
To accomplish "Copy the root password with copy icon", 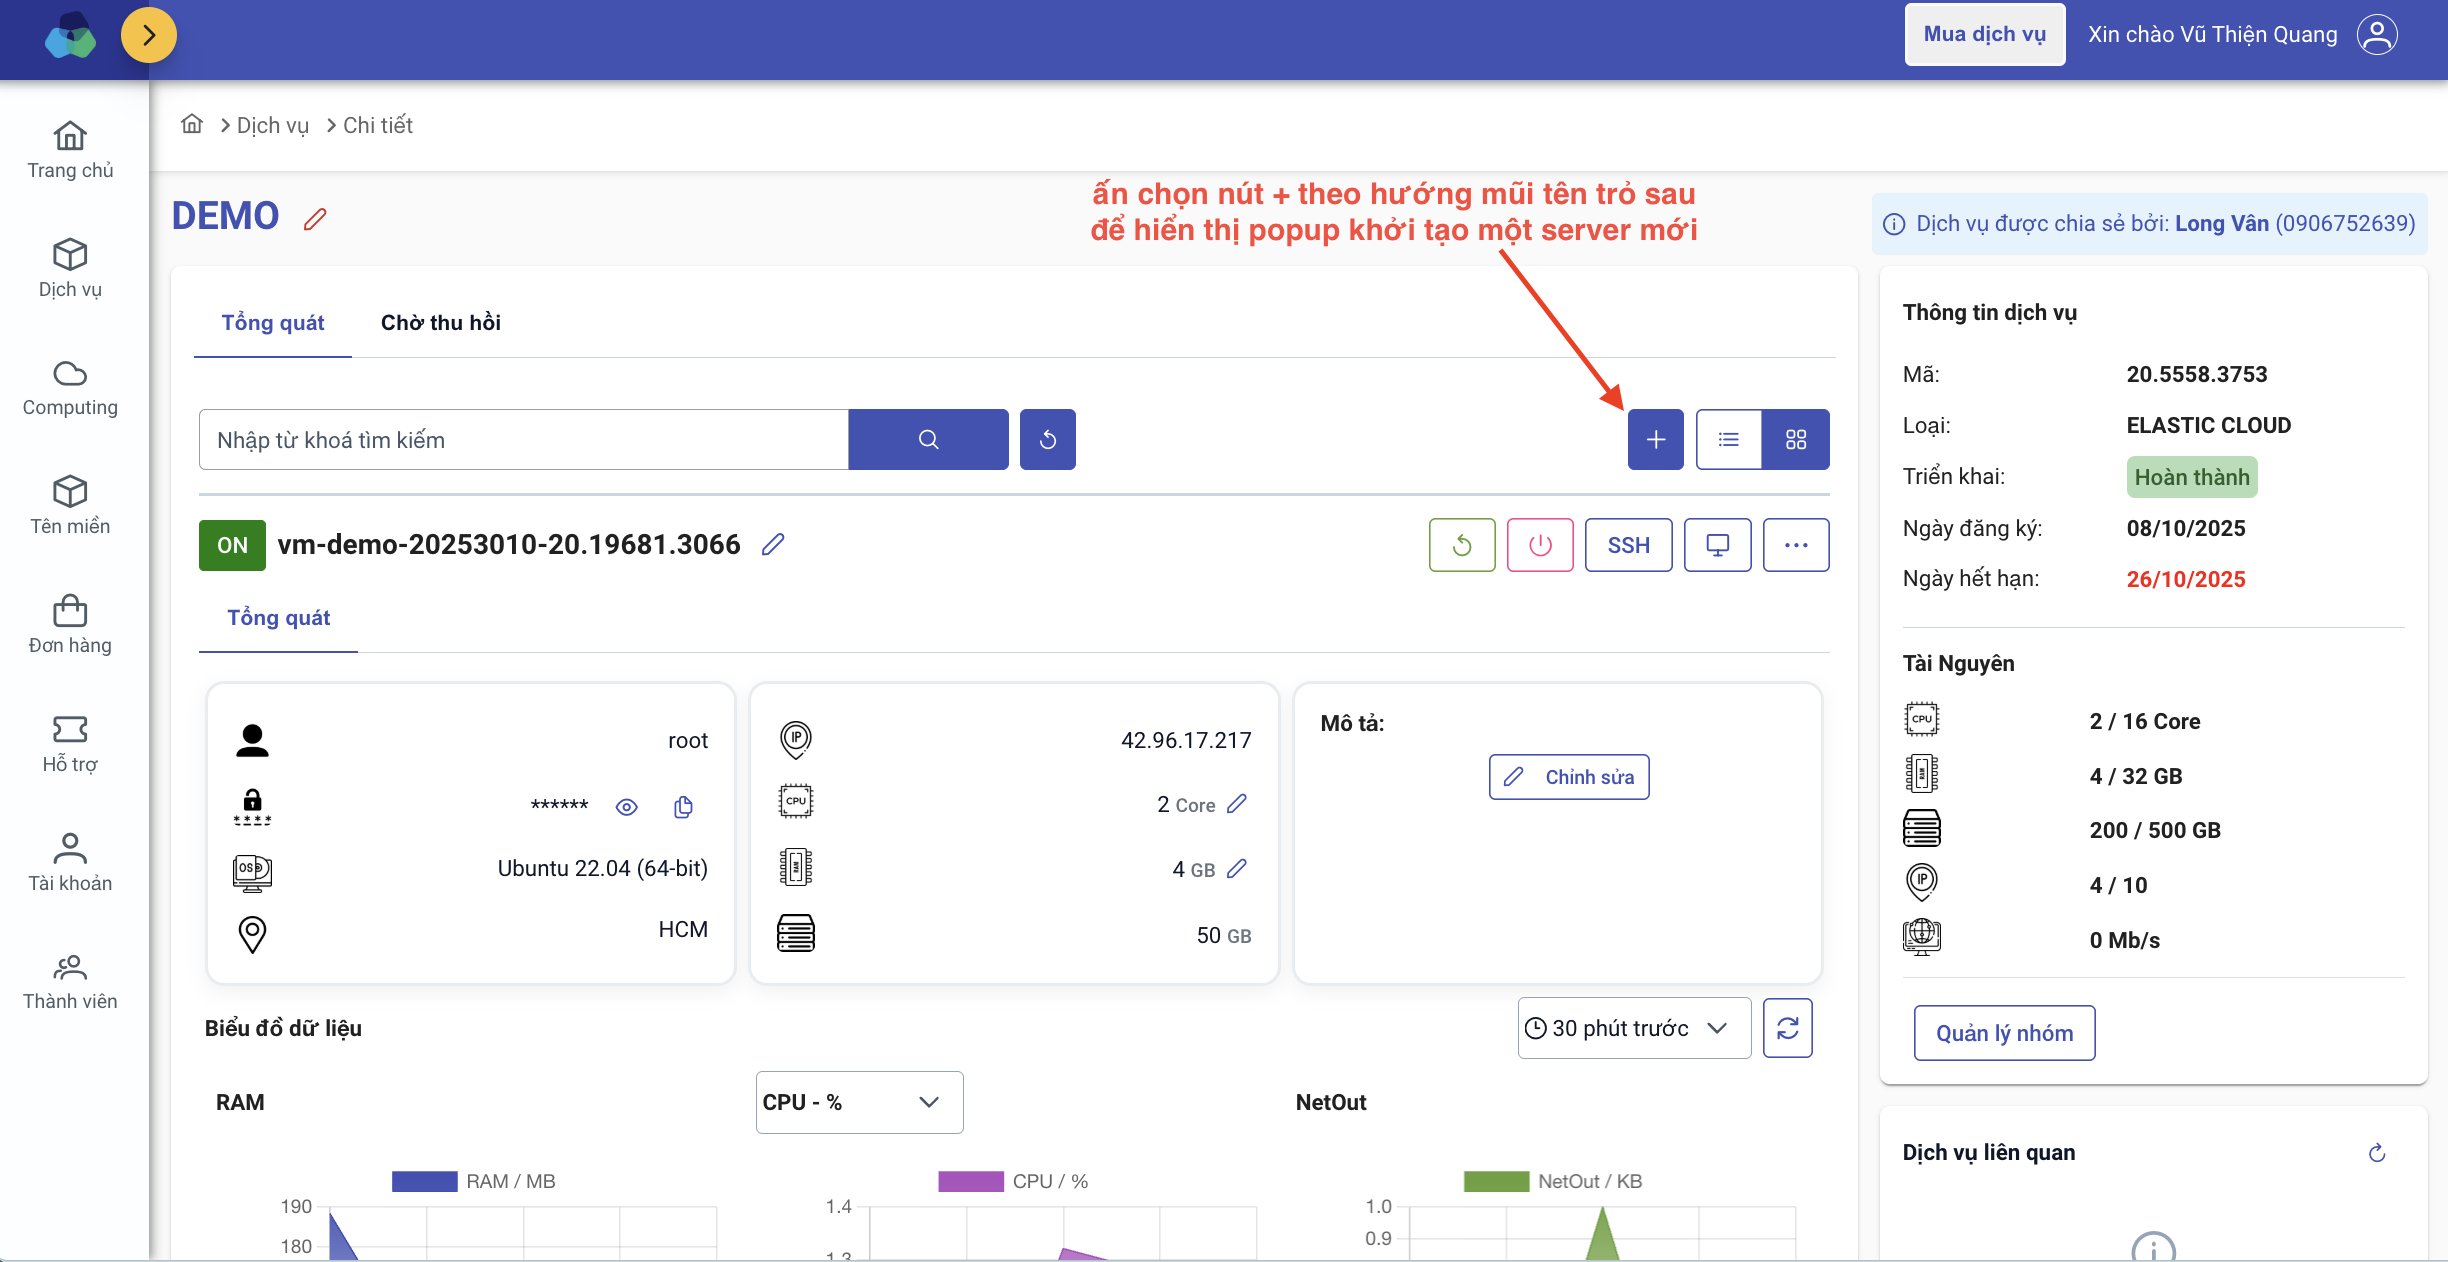I will click(683, 807).
